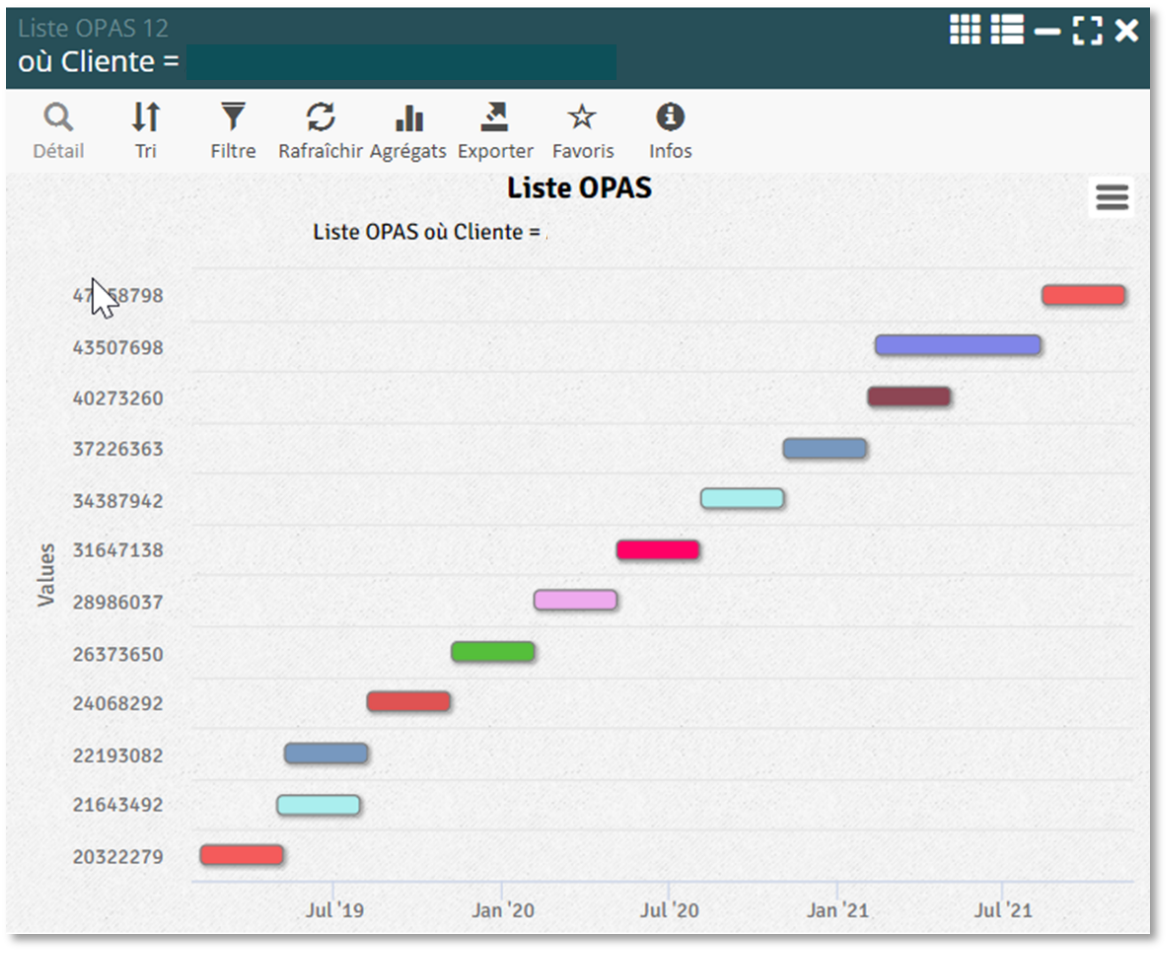
Task: Select the purple bar for 43507698
Action: tap(958, 345)
